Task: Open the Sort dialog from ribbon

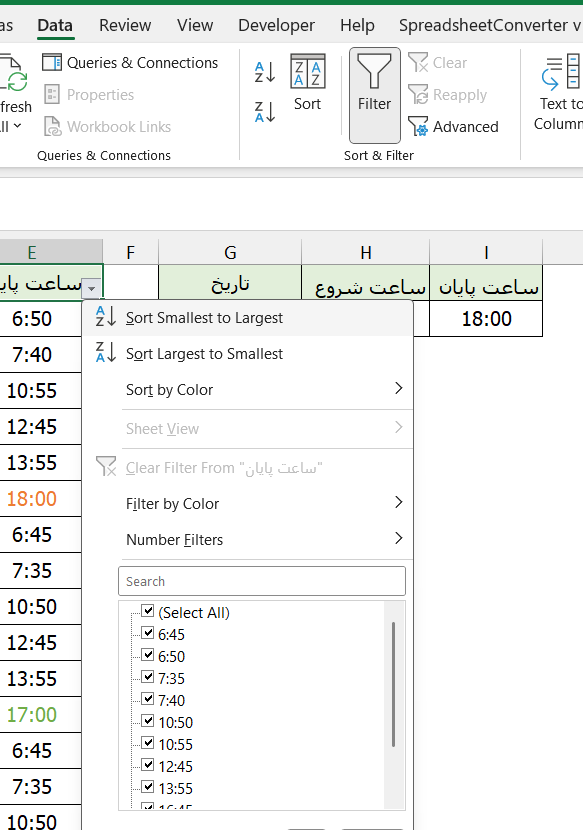Action: coord(308,83)
